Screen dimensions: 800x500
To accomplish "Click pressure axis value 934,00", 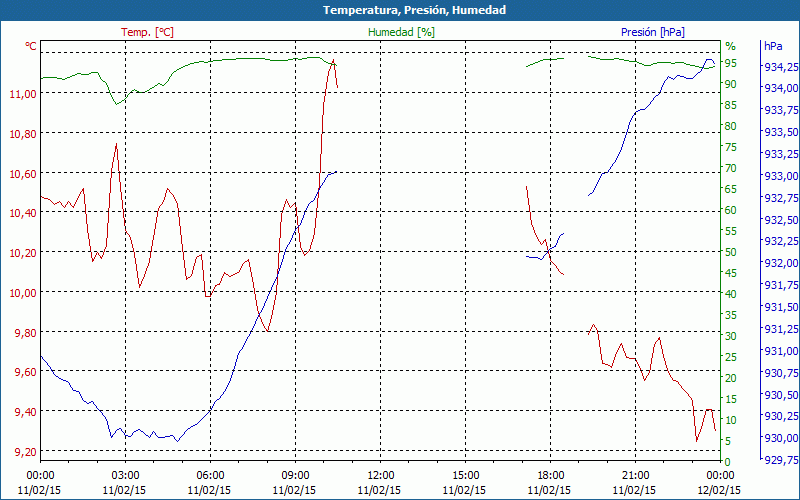I will click(781, 88).
